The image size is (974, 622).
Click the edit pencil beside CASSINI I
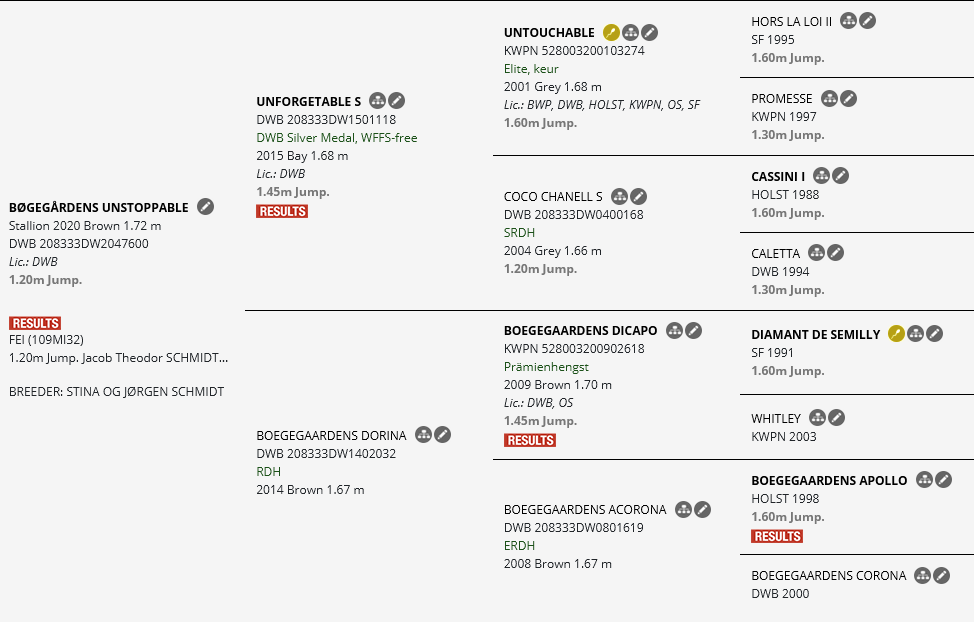pos(841,176)
